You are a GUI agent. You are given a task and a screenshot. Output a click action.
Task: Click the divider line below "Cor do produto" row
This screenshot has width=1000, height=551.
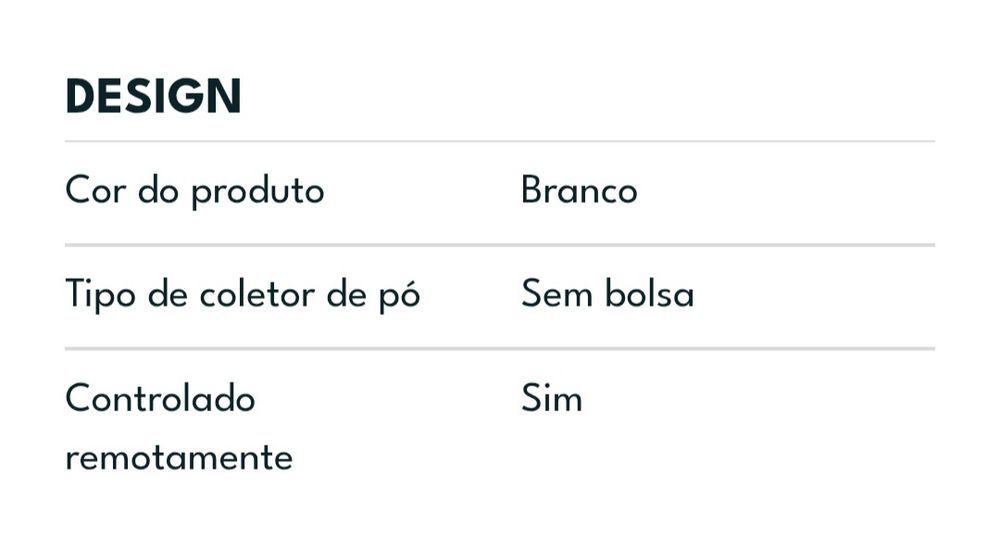(x=500, y=244)
